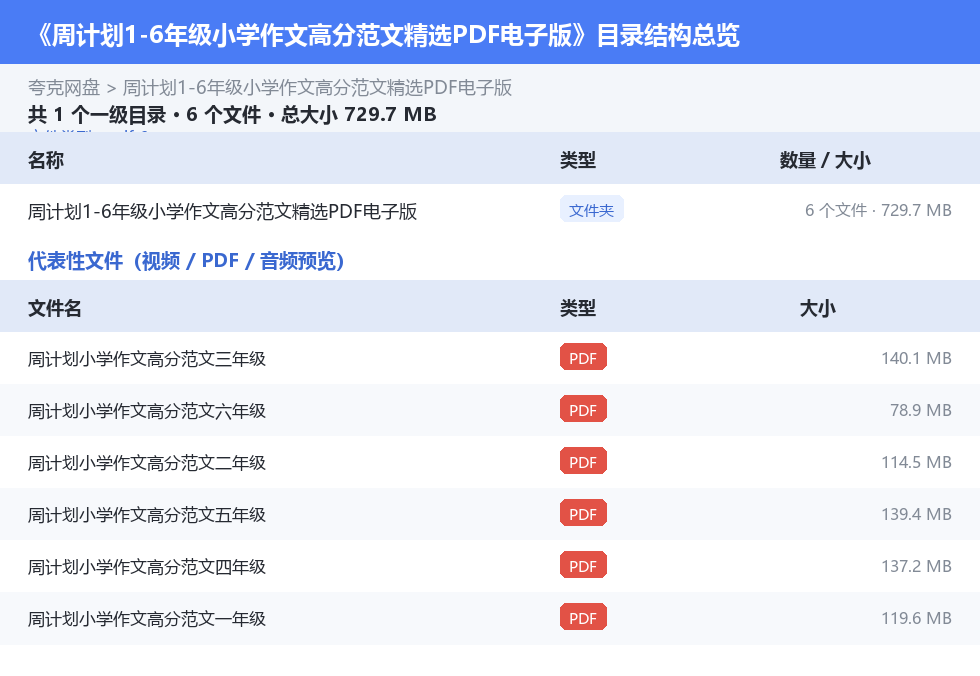Select size 78.9 MB

click(921, 410)
